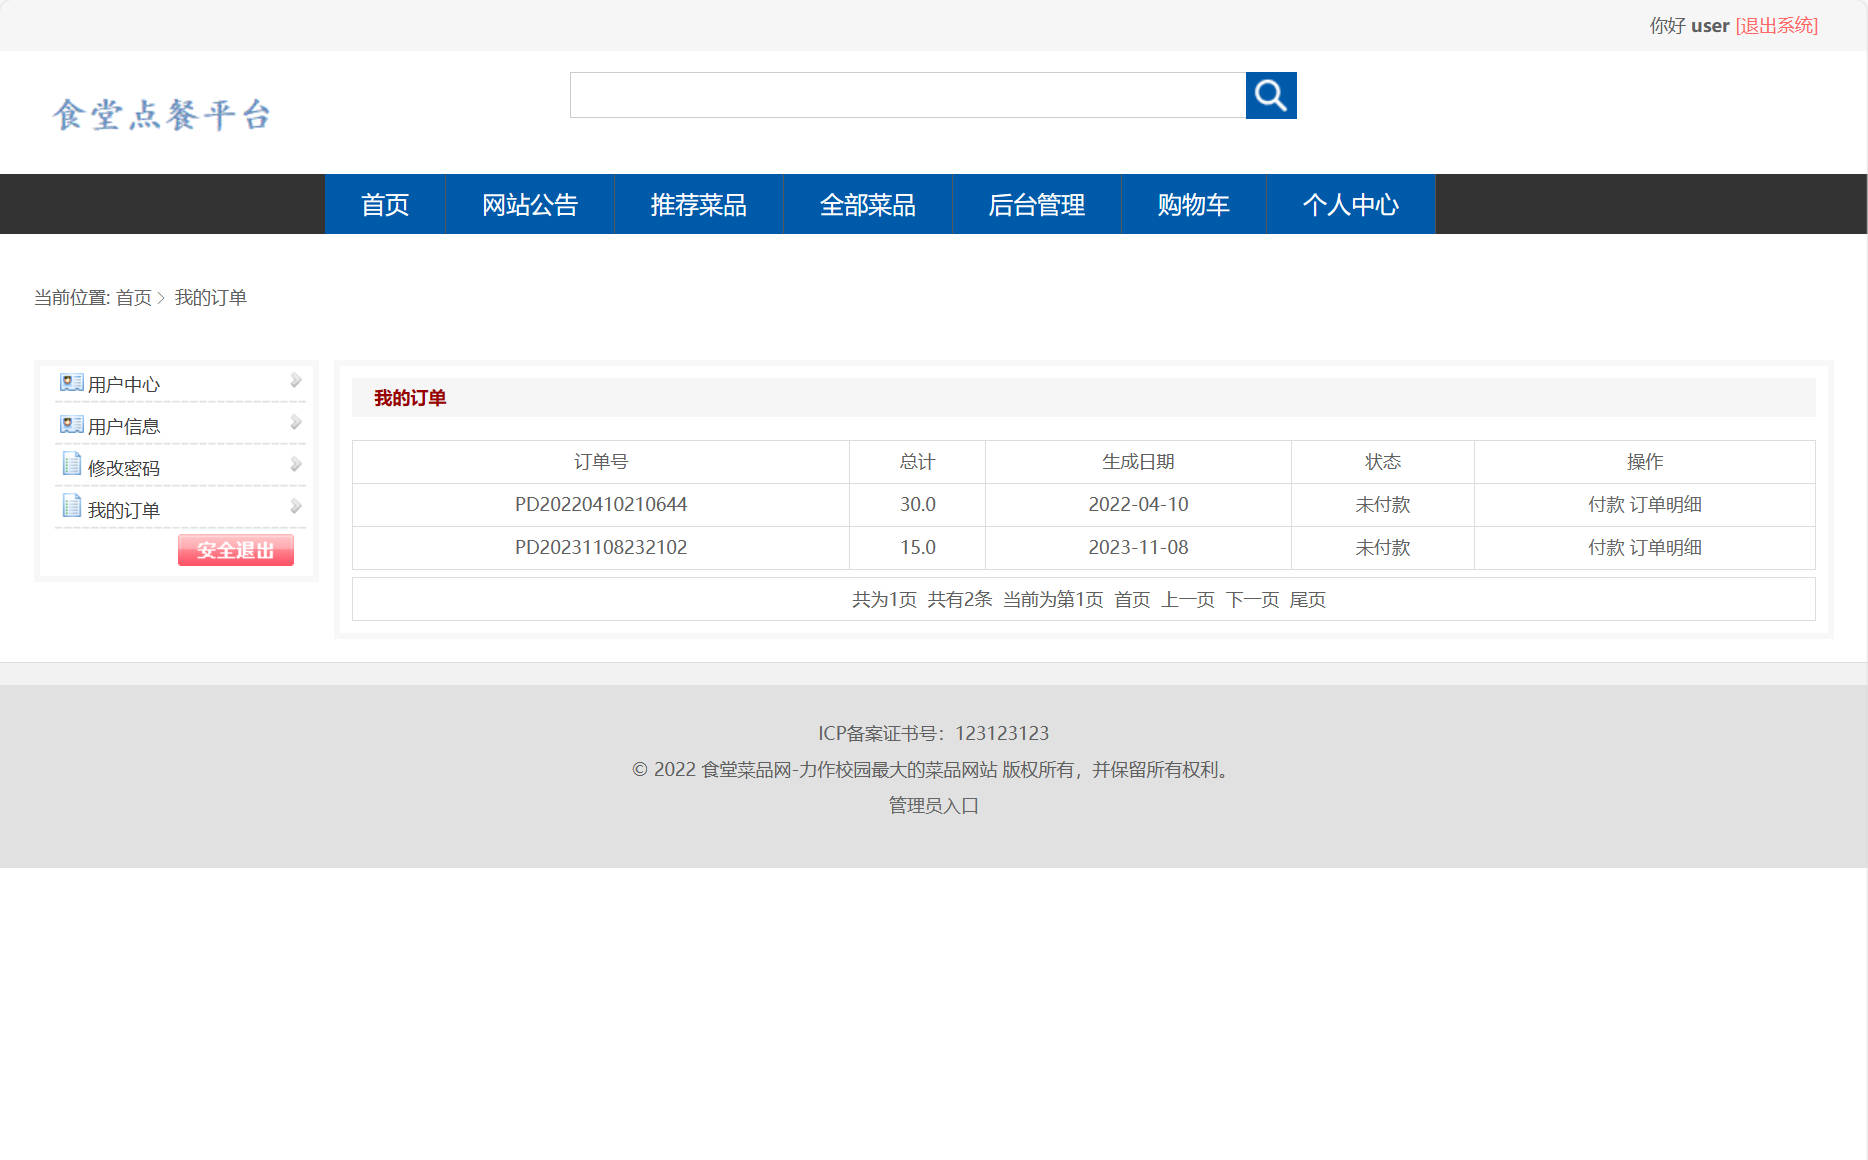Click the 管理员入口 footer link
Screen dimensions: 1868x1160
[x=932, y=806]
